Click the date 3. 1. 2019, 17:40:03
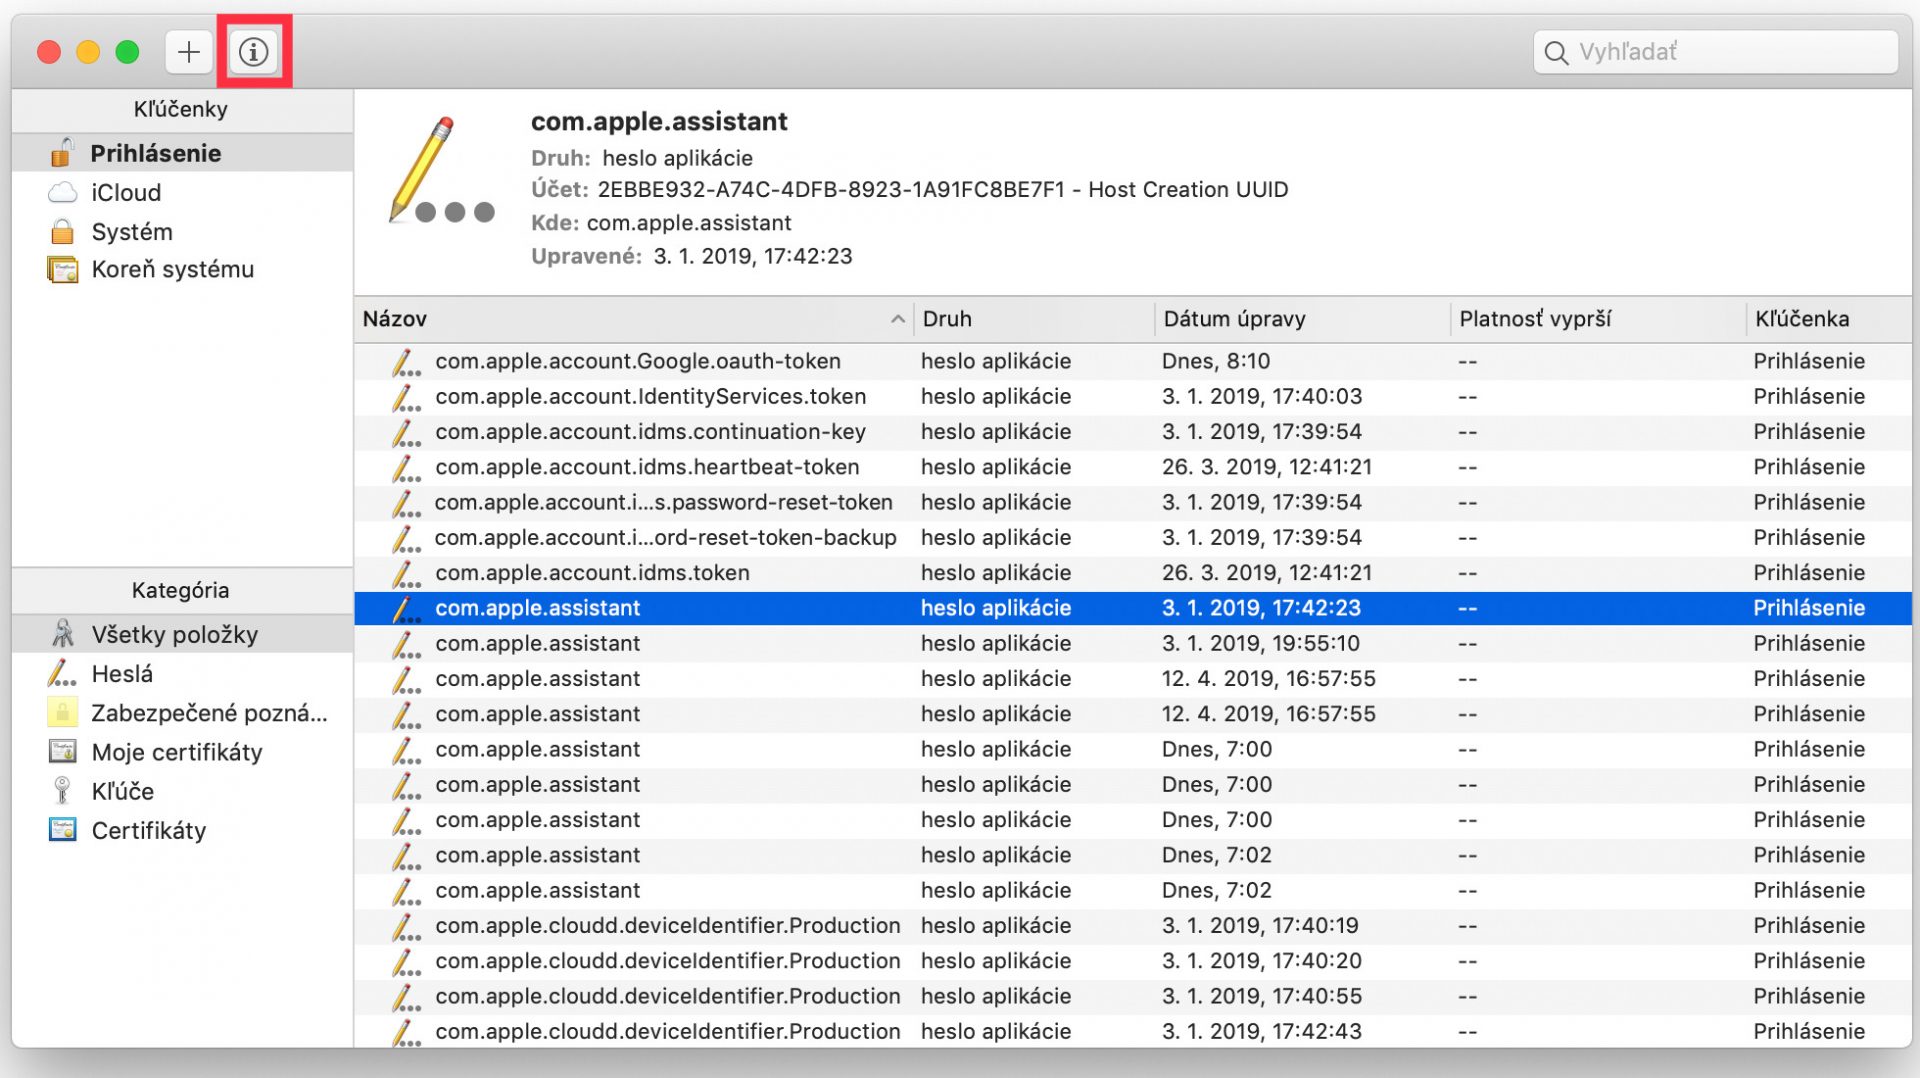The image size is (1920, 1078). point(1261,396)
